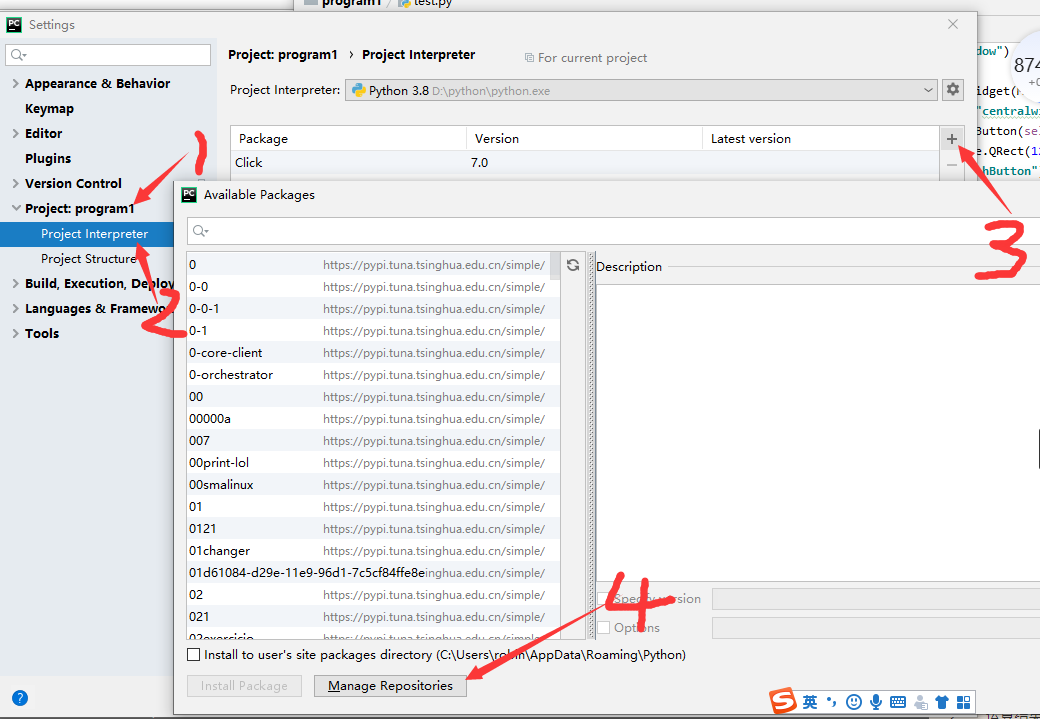This screenshot has width=1040, height=719.
Task: Focus the Settings search field
Action: (x=108, y=55)
